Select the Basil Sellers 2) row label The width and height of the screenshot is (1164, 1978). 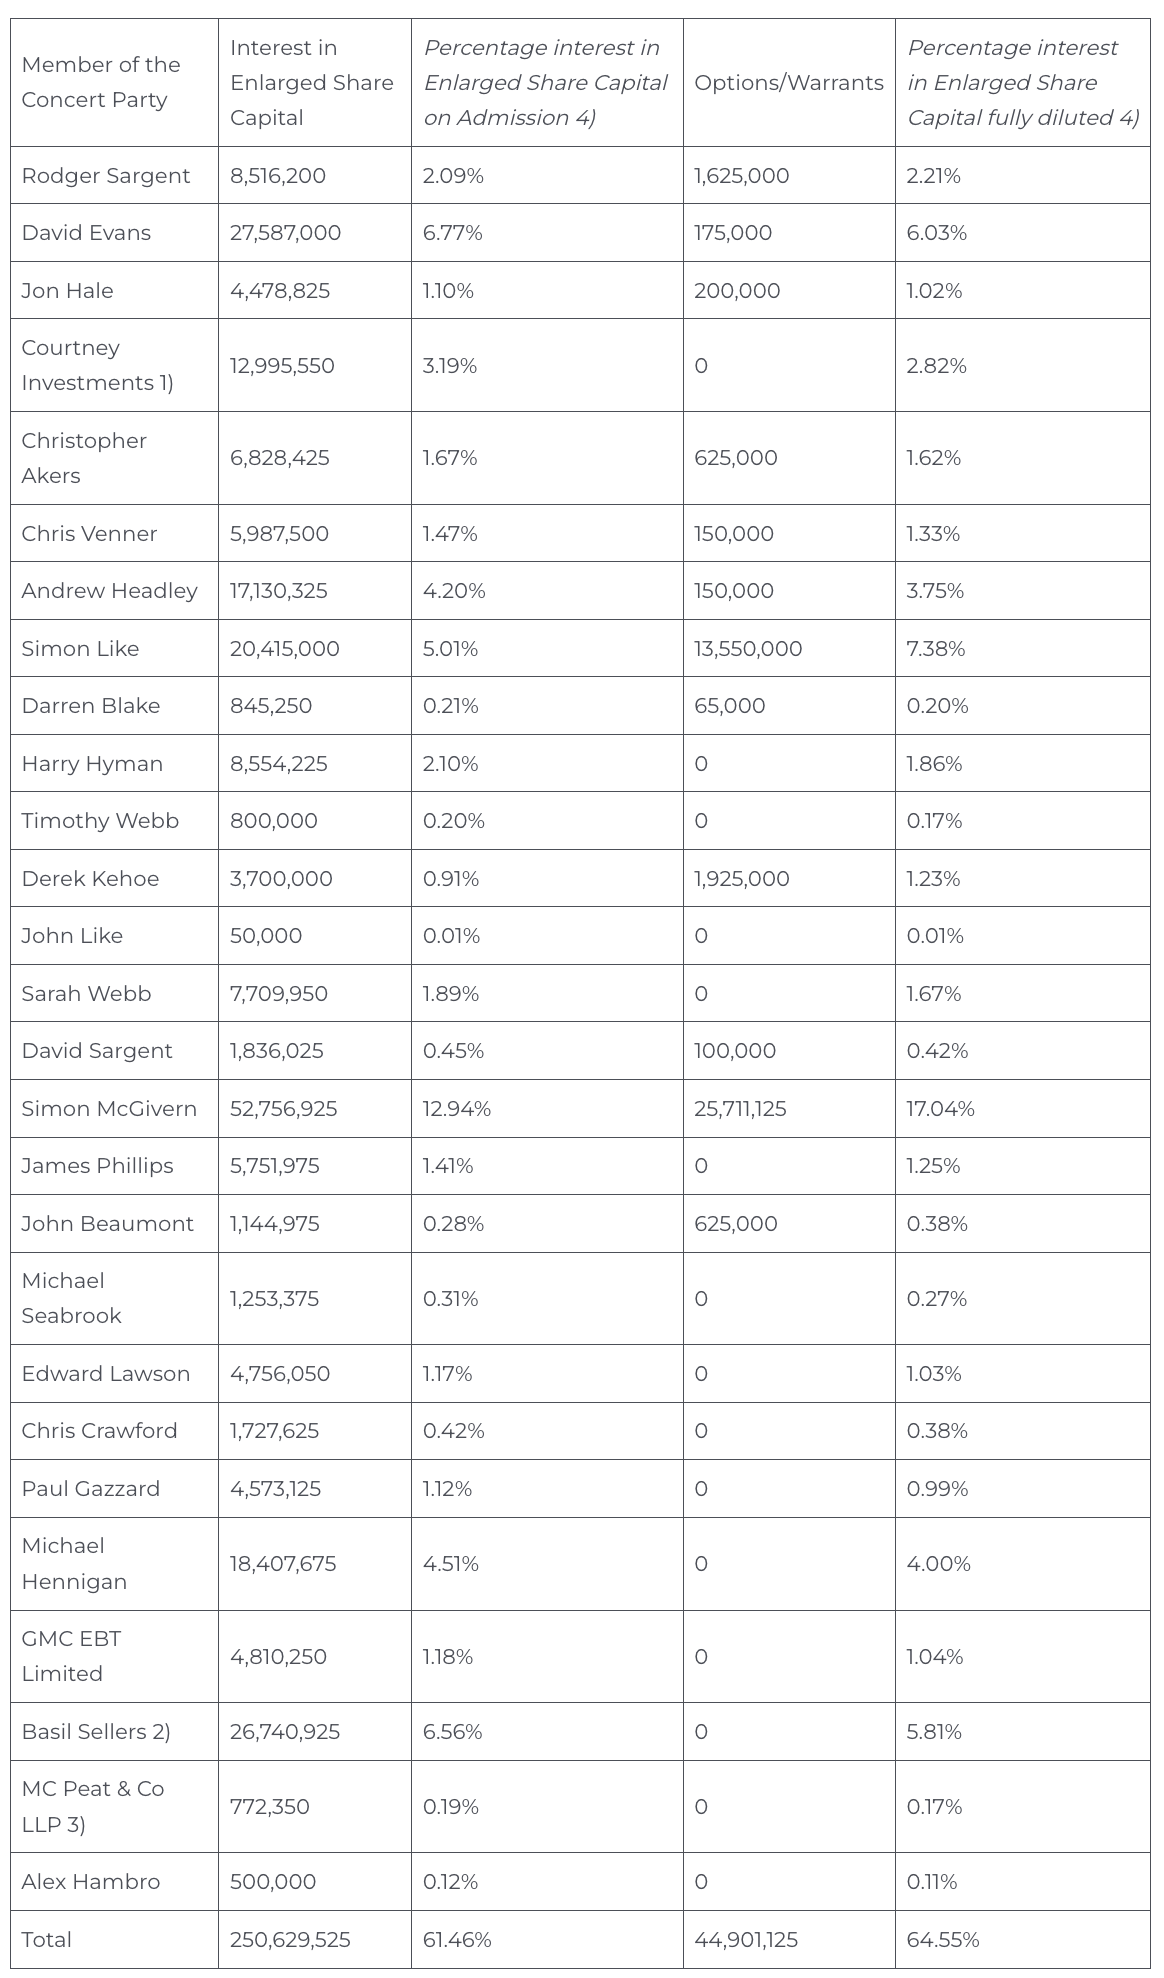(96, 1732)
